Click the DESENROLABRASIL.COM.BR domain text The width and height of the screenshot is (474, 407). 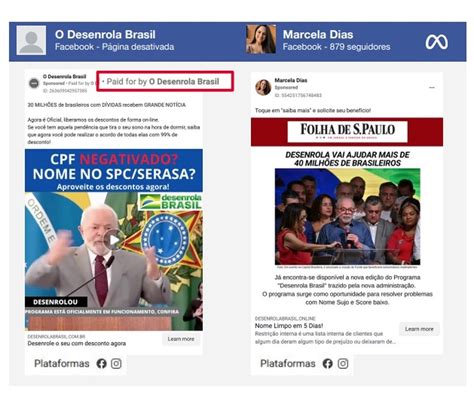point(56,336)
